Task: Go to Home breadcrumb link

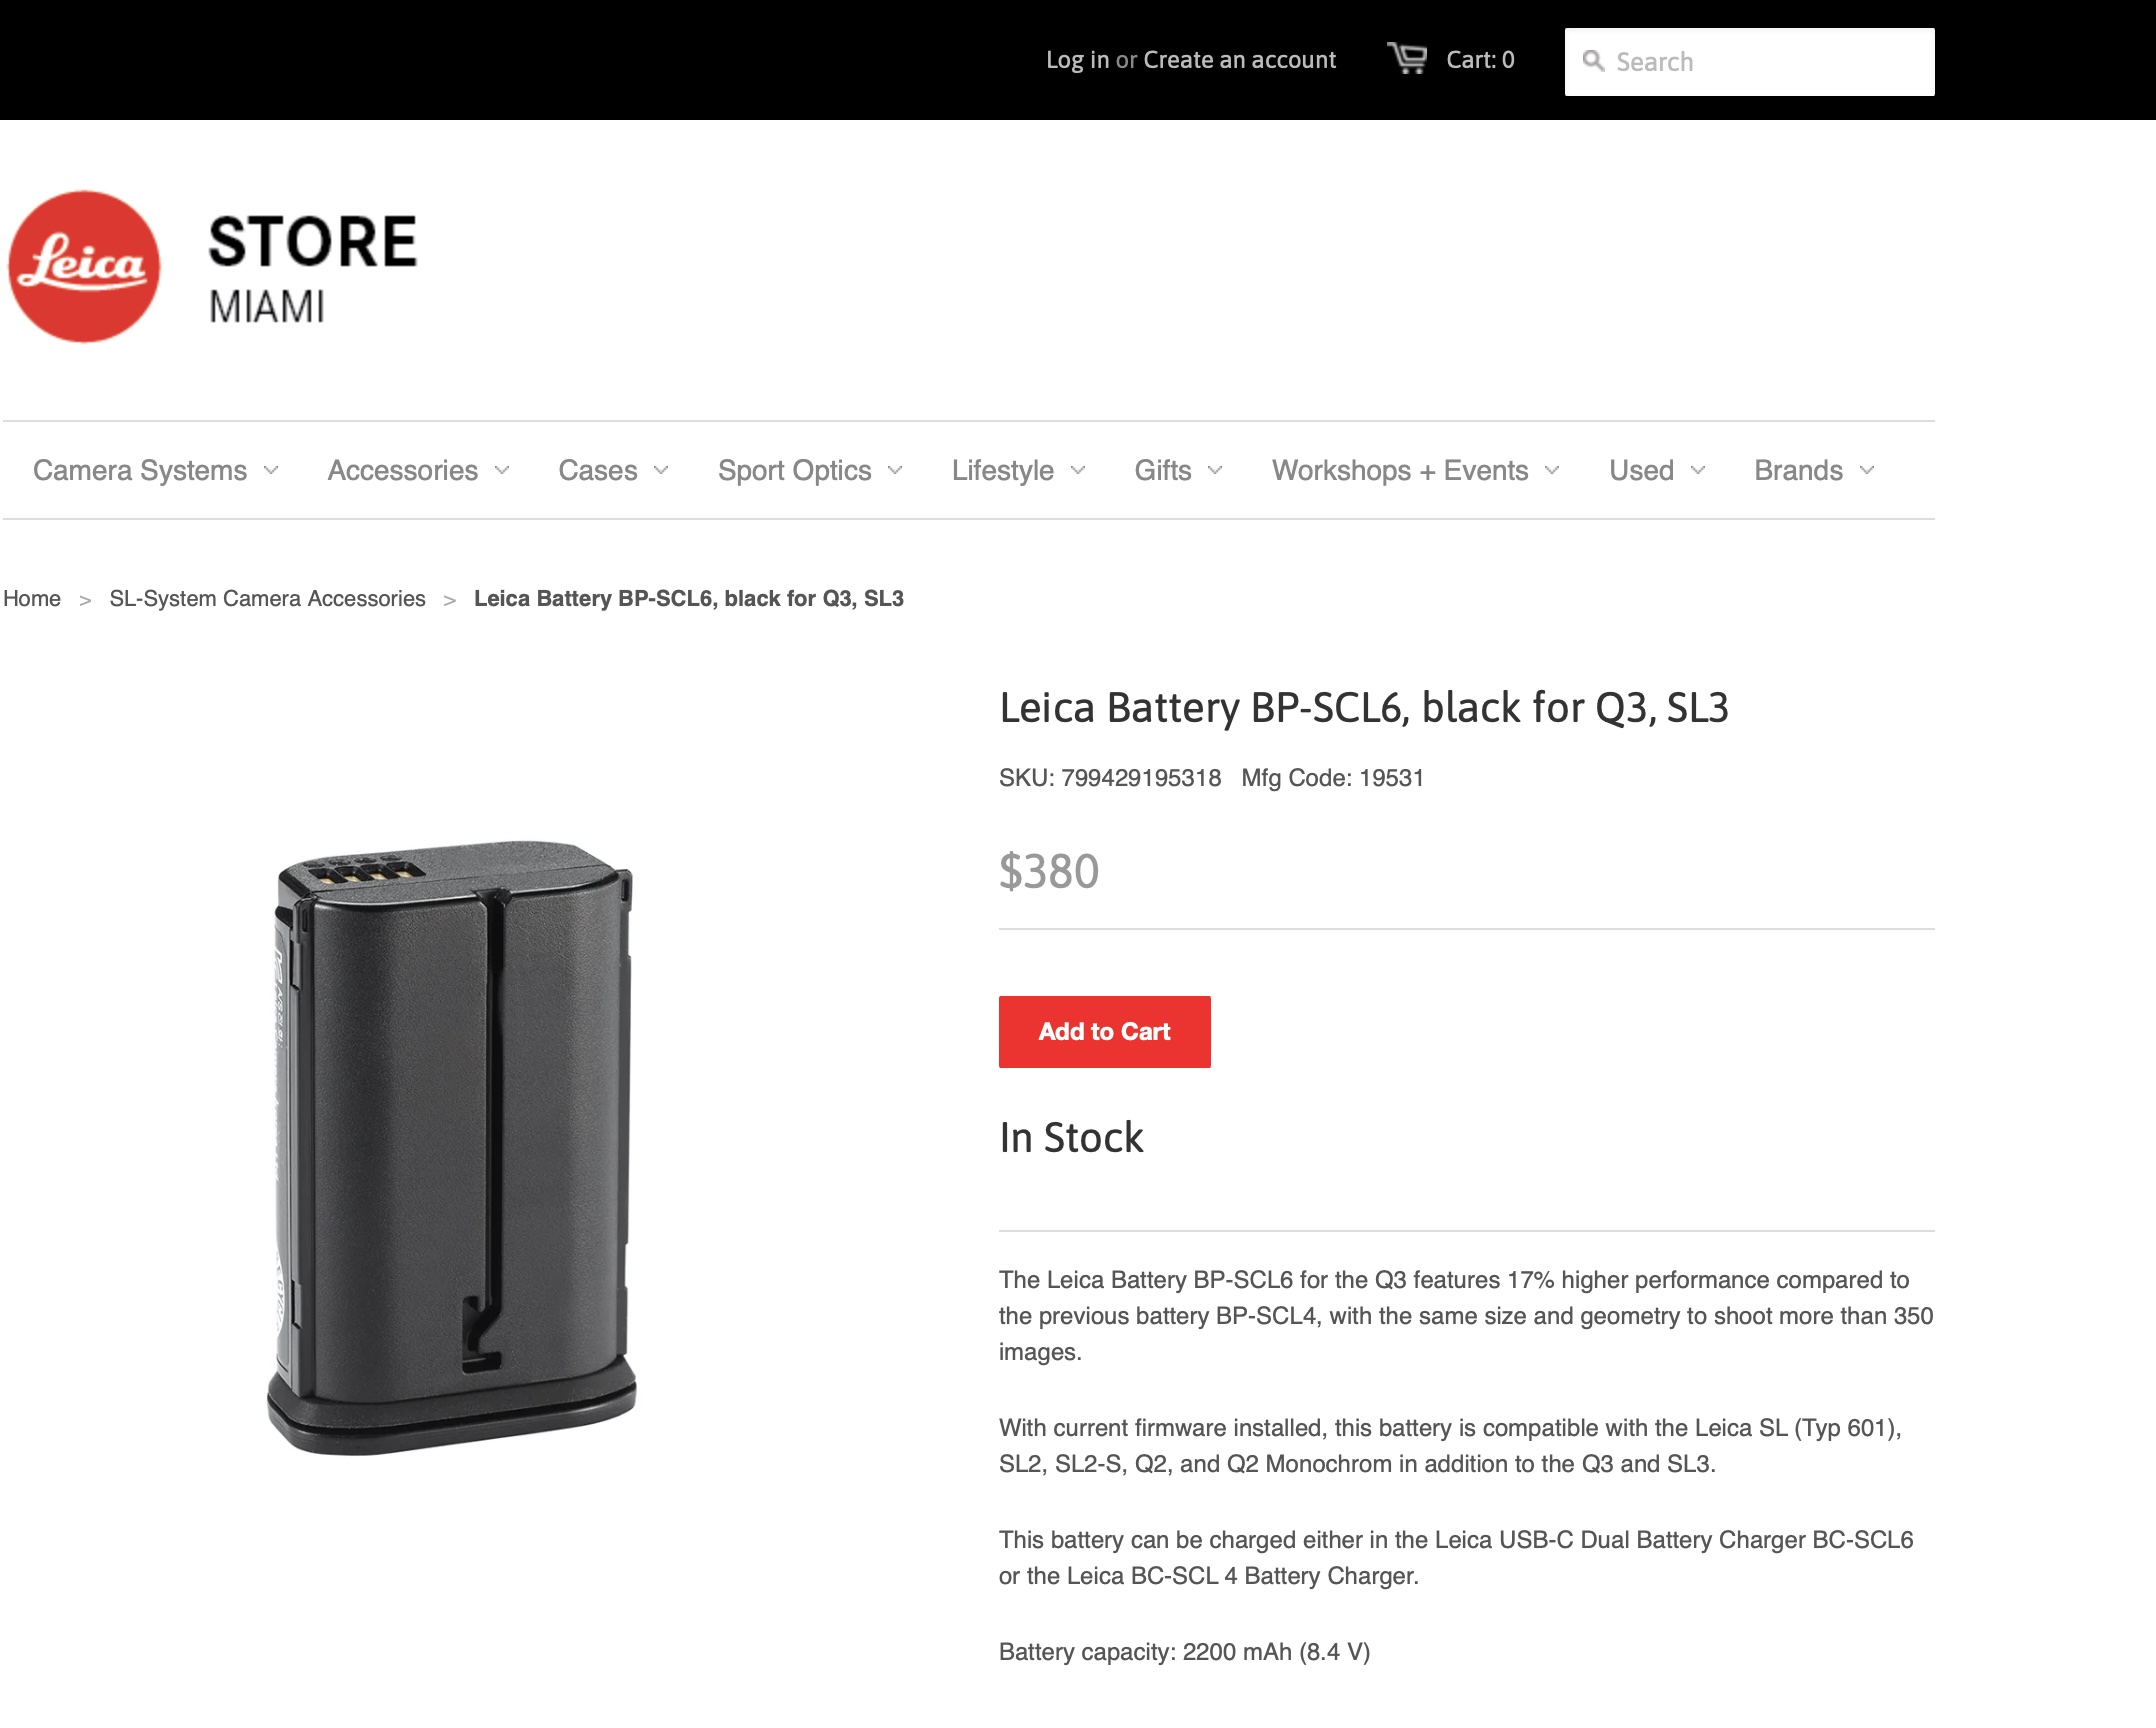Action: (32, 598)
